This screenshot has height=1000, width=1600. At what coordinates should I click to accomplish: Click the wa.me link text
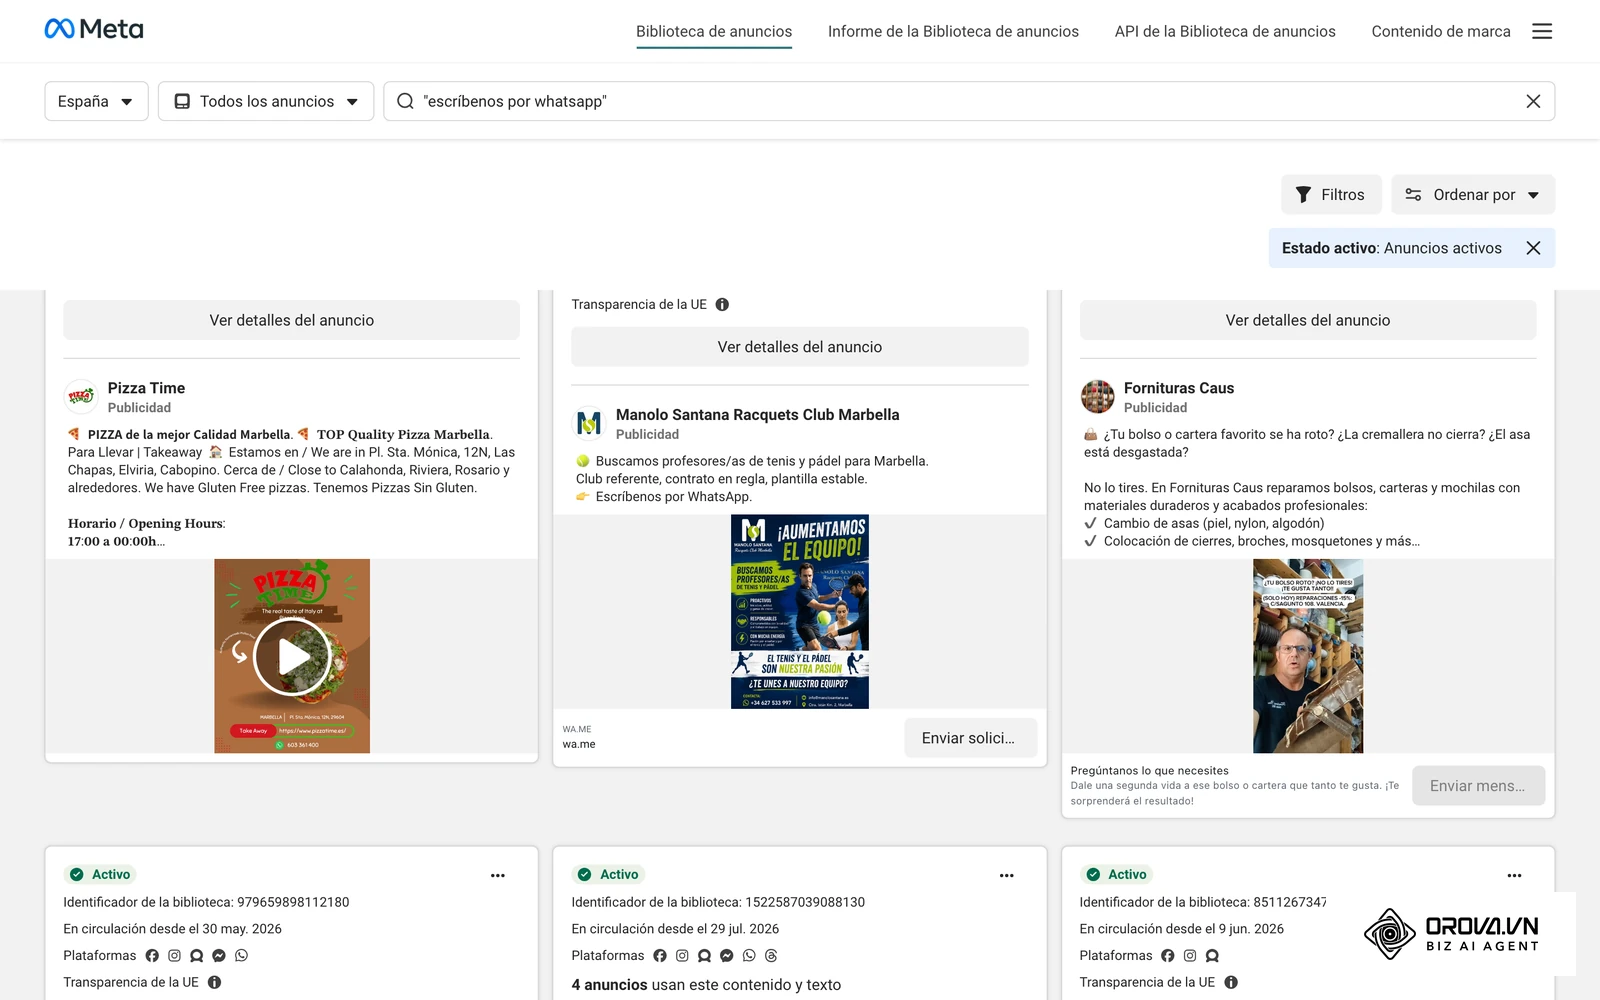coord(579,744)
